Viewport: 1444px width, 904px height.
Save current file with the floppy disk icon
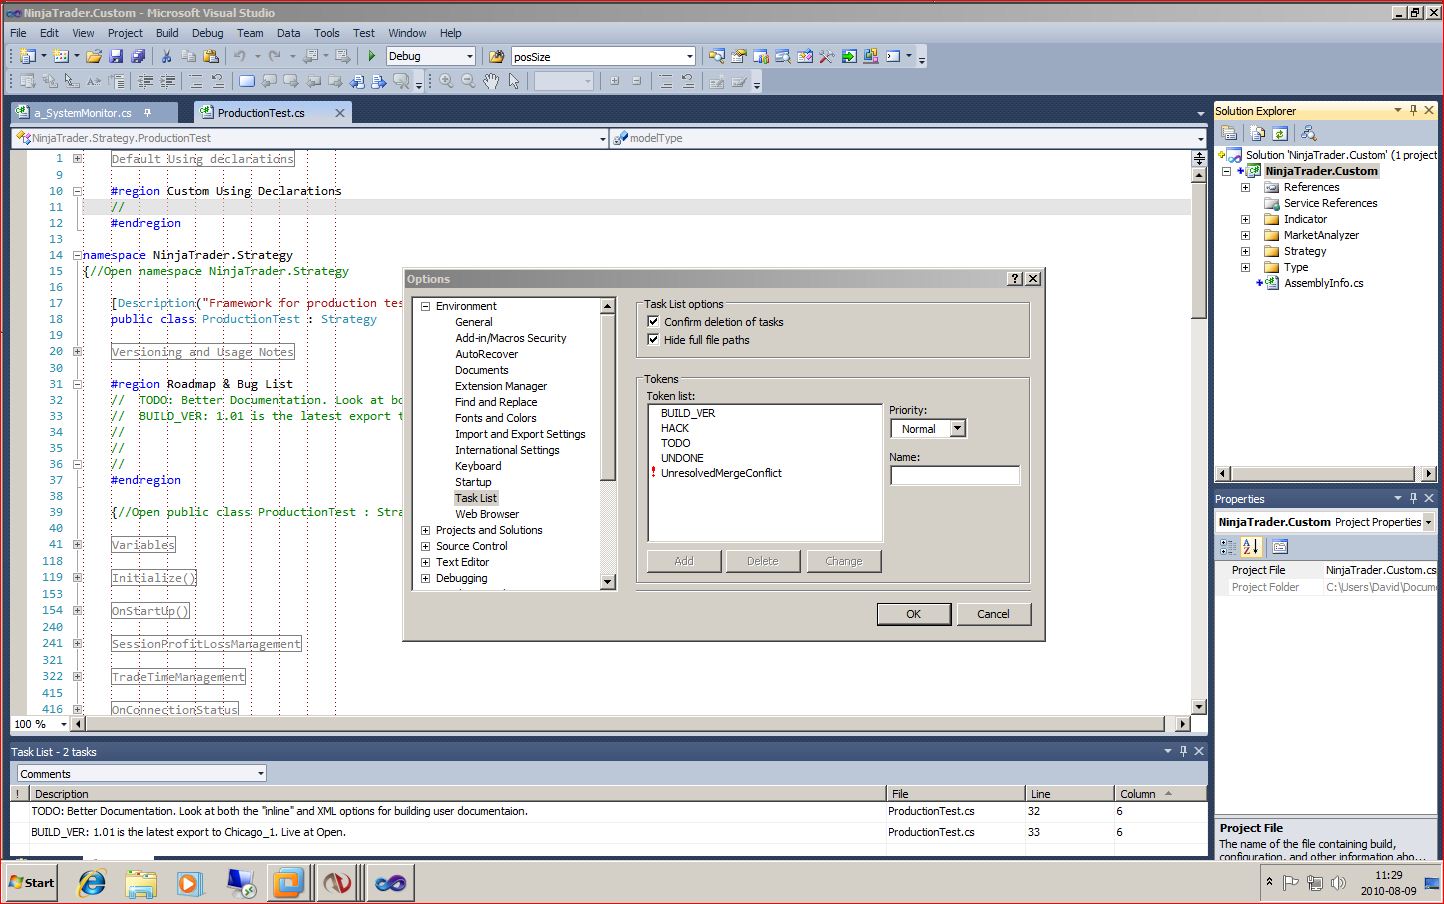click(x=116, y=57)
